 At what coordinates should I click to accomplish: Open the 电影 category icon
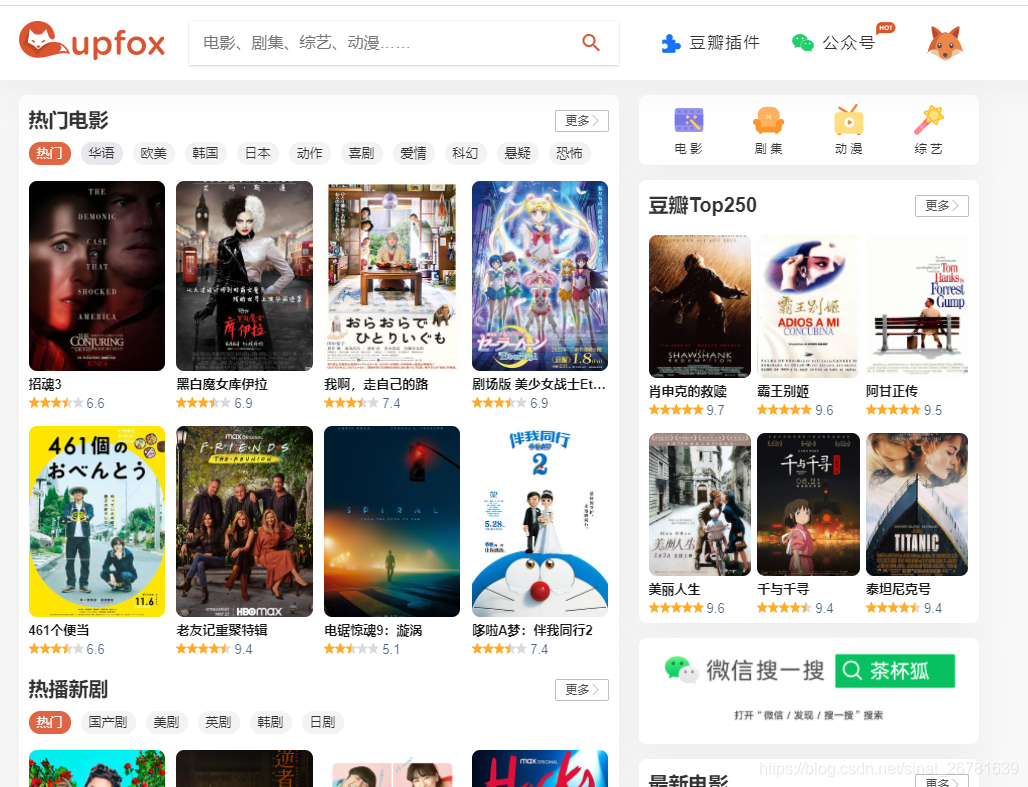tap(688, 131)
